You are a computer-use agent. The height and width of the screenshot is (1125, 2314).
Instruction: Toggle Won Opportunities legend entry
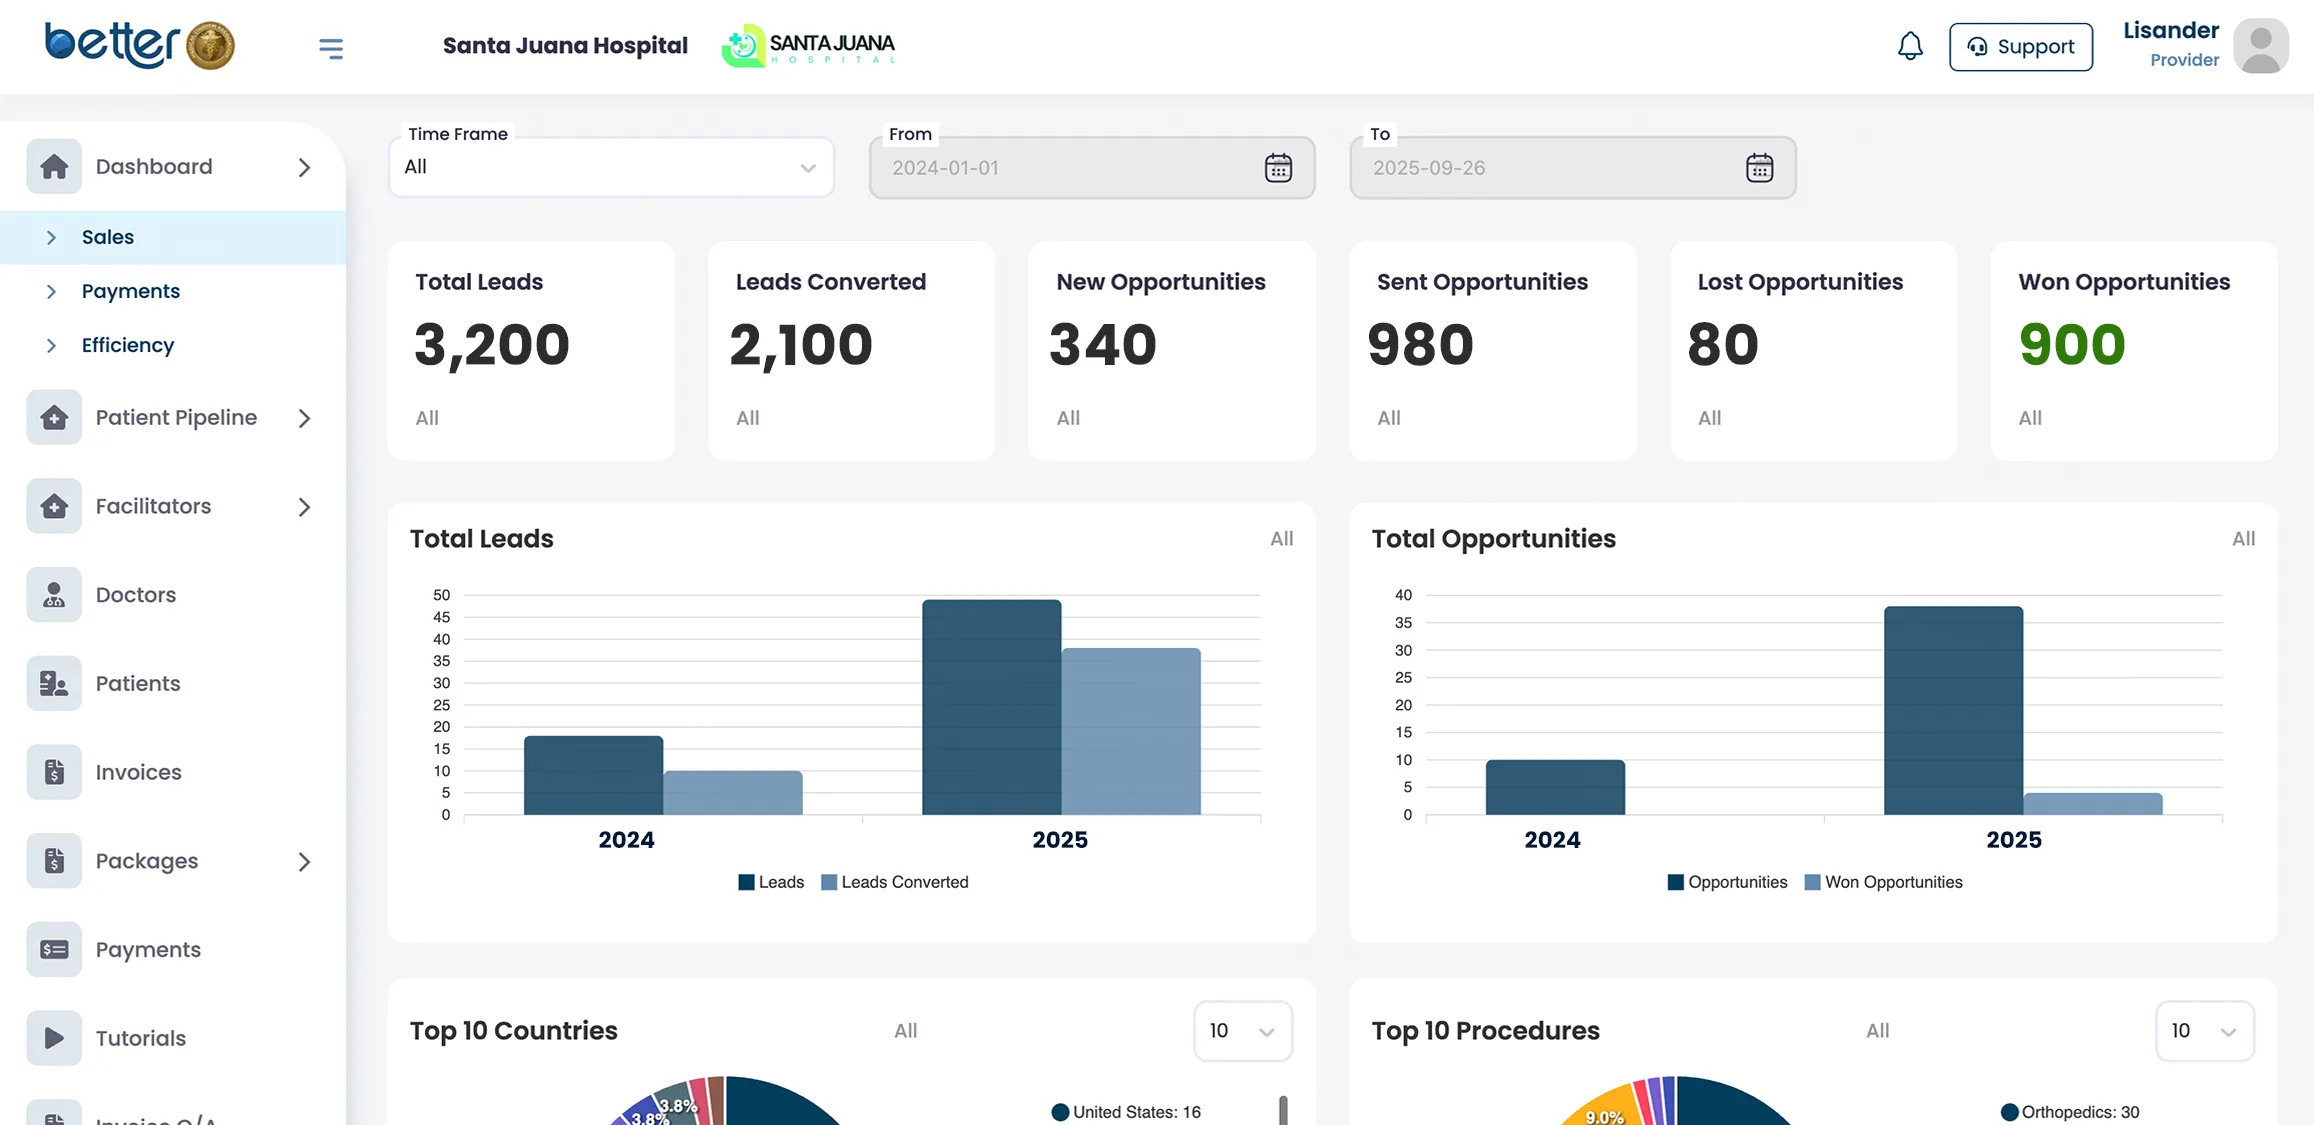(1884, 882)
